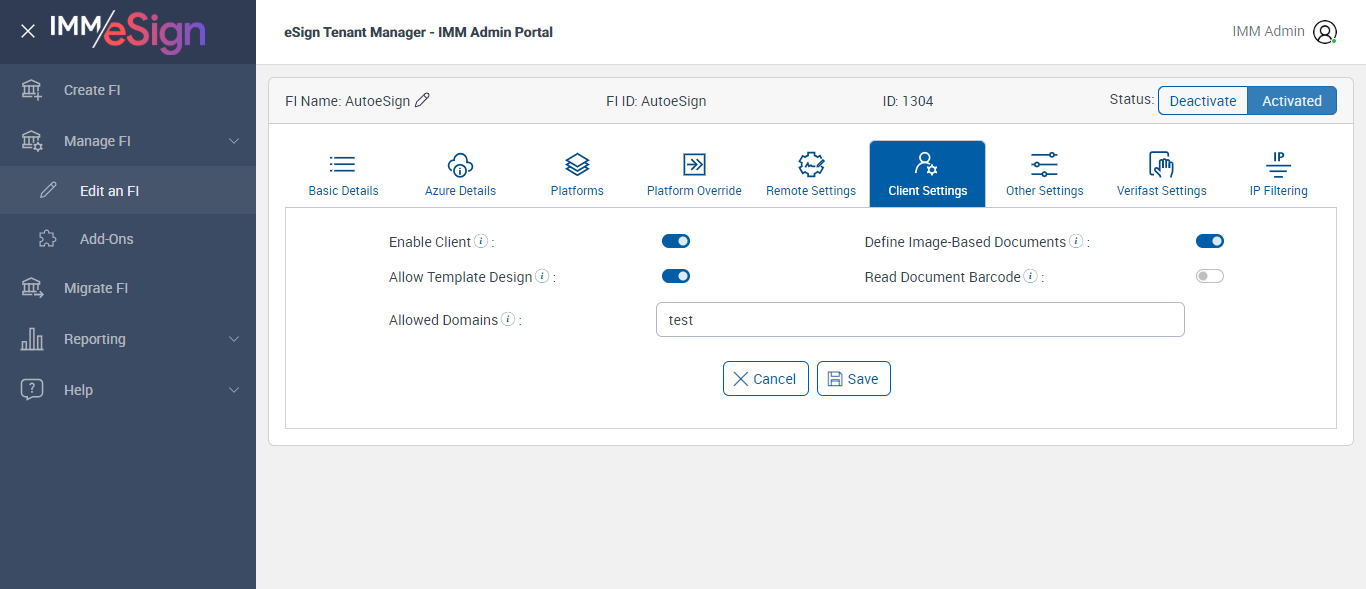Expand the Help menu chevron
This screenshot has height=589, width=1366.
234,390
